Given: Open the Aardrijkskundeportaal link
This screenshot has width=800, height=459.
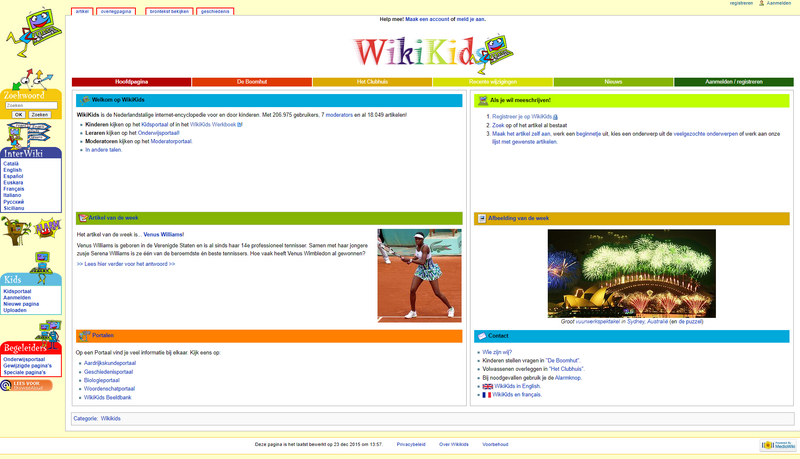Looking at the screenshot, I should coord(110,363).
